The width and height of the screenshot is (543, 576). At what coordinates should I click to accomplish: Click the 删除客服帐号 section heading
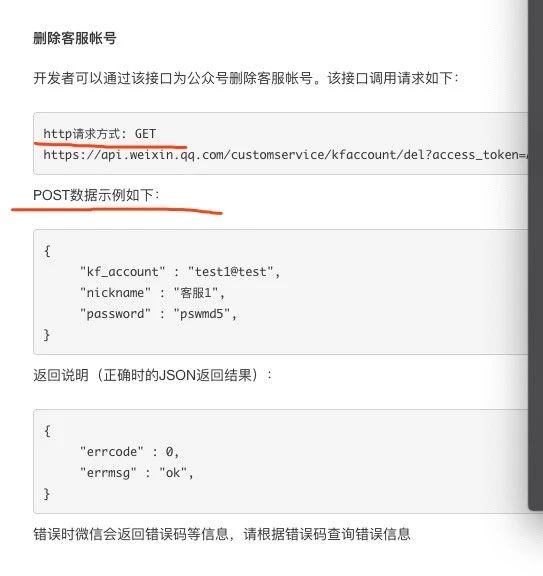point(75,38)
